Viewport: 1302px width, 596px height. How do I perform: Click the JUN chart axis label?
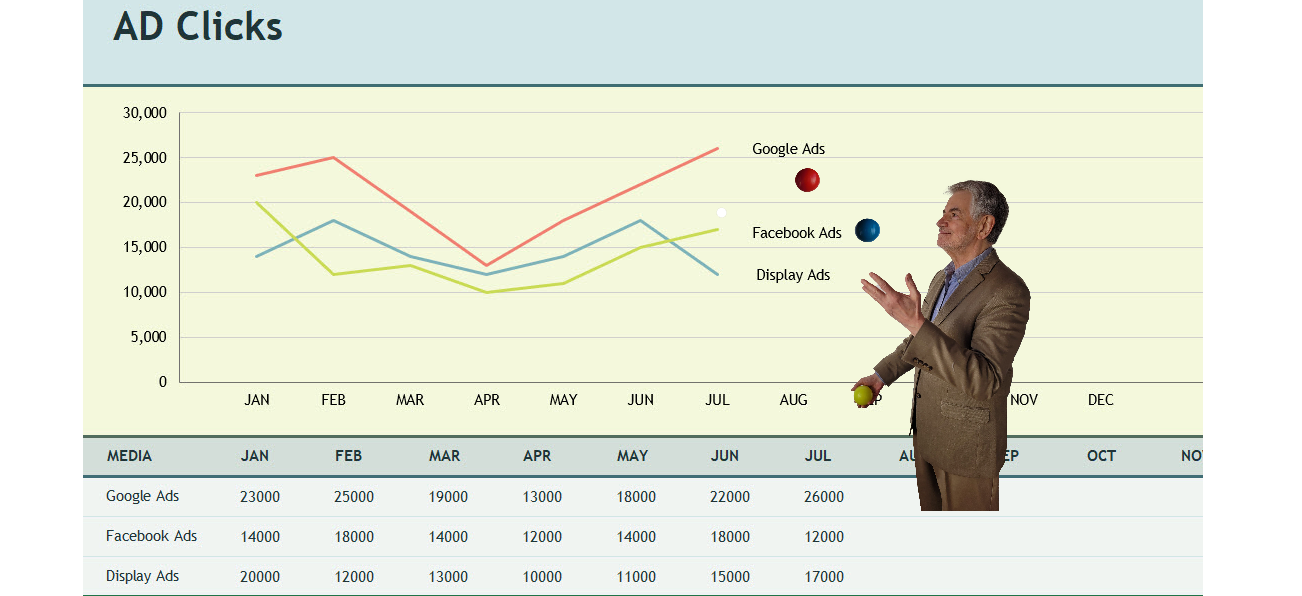pos(641,400)
